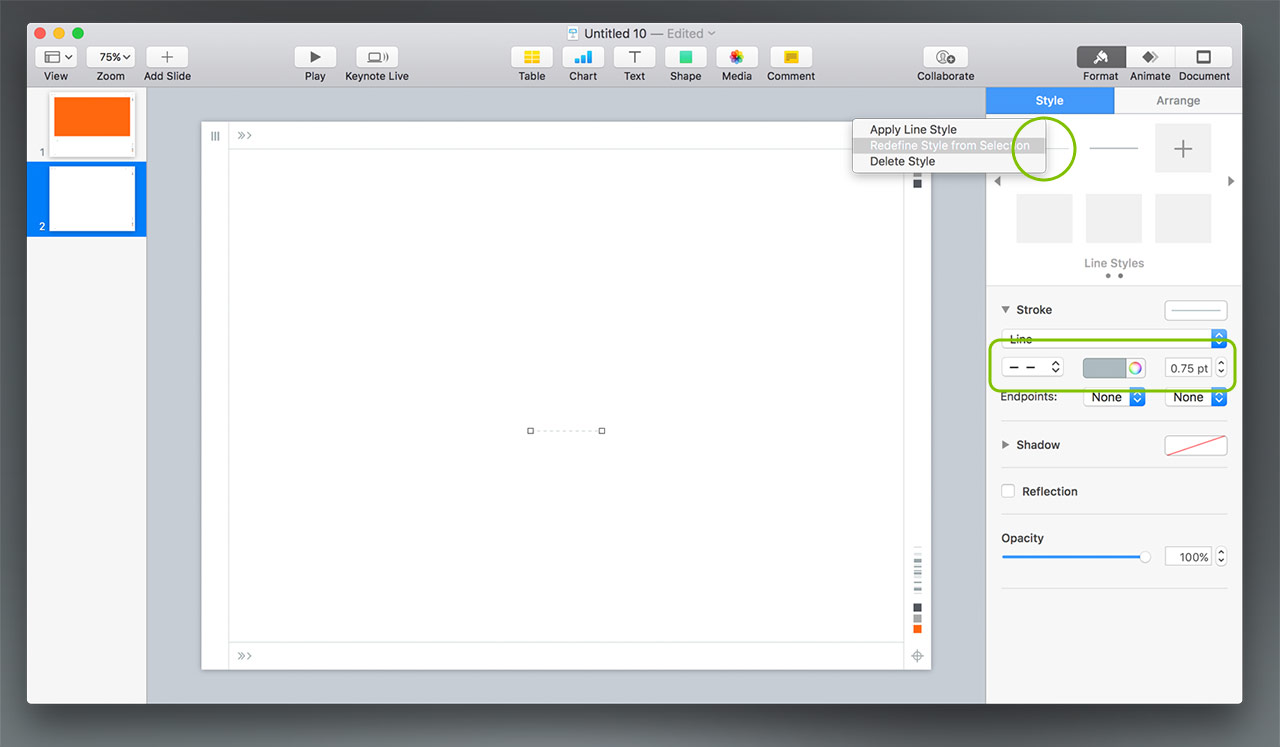Click the Chart toolbar icon

(583, 58)
